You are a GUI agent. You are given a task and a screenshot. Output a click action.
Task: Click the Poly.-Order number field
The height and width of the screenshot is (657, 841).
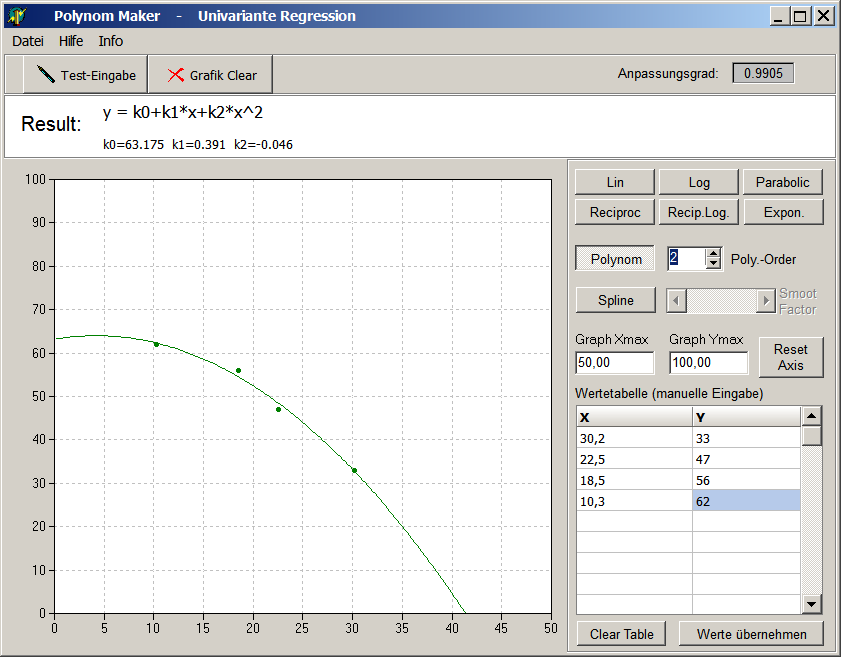pyautogui.click(x=687, y=259)
